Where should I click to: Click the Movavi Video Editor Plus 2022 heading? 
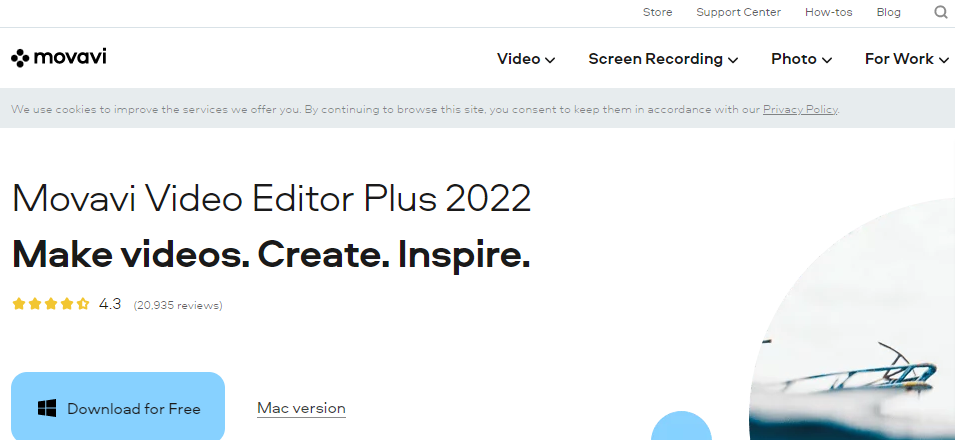[x=272, y=198]
